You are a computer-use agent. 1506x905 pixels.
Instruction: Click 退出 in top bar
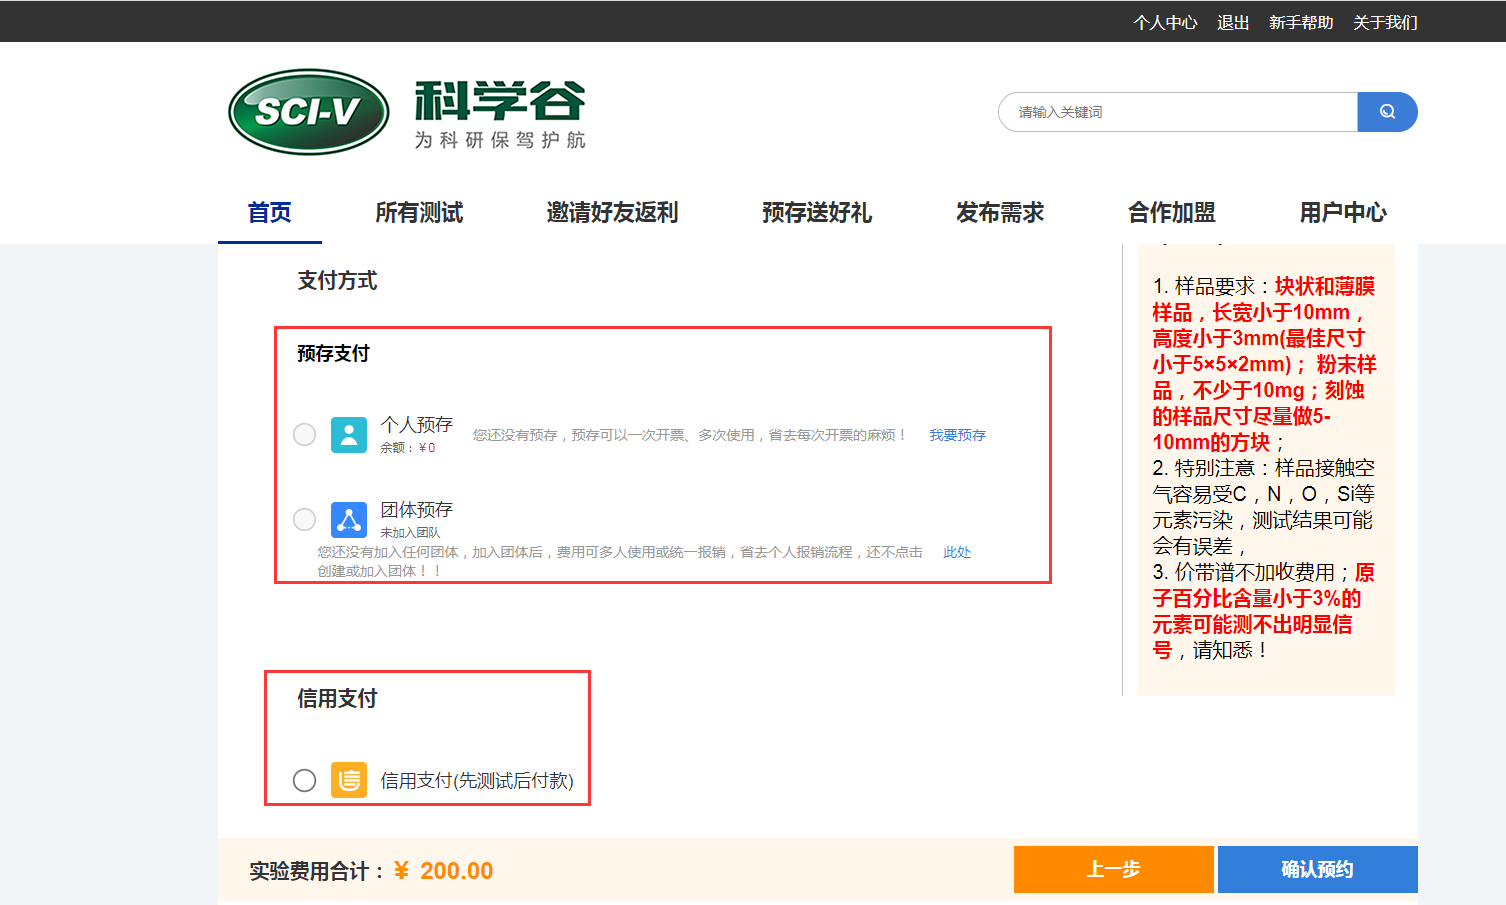tap(1233, 22)
